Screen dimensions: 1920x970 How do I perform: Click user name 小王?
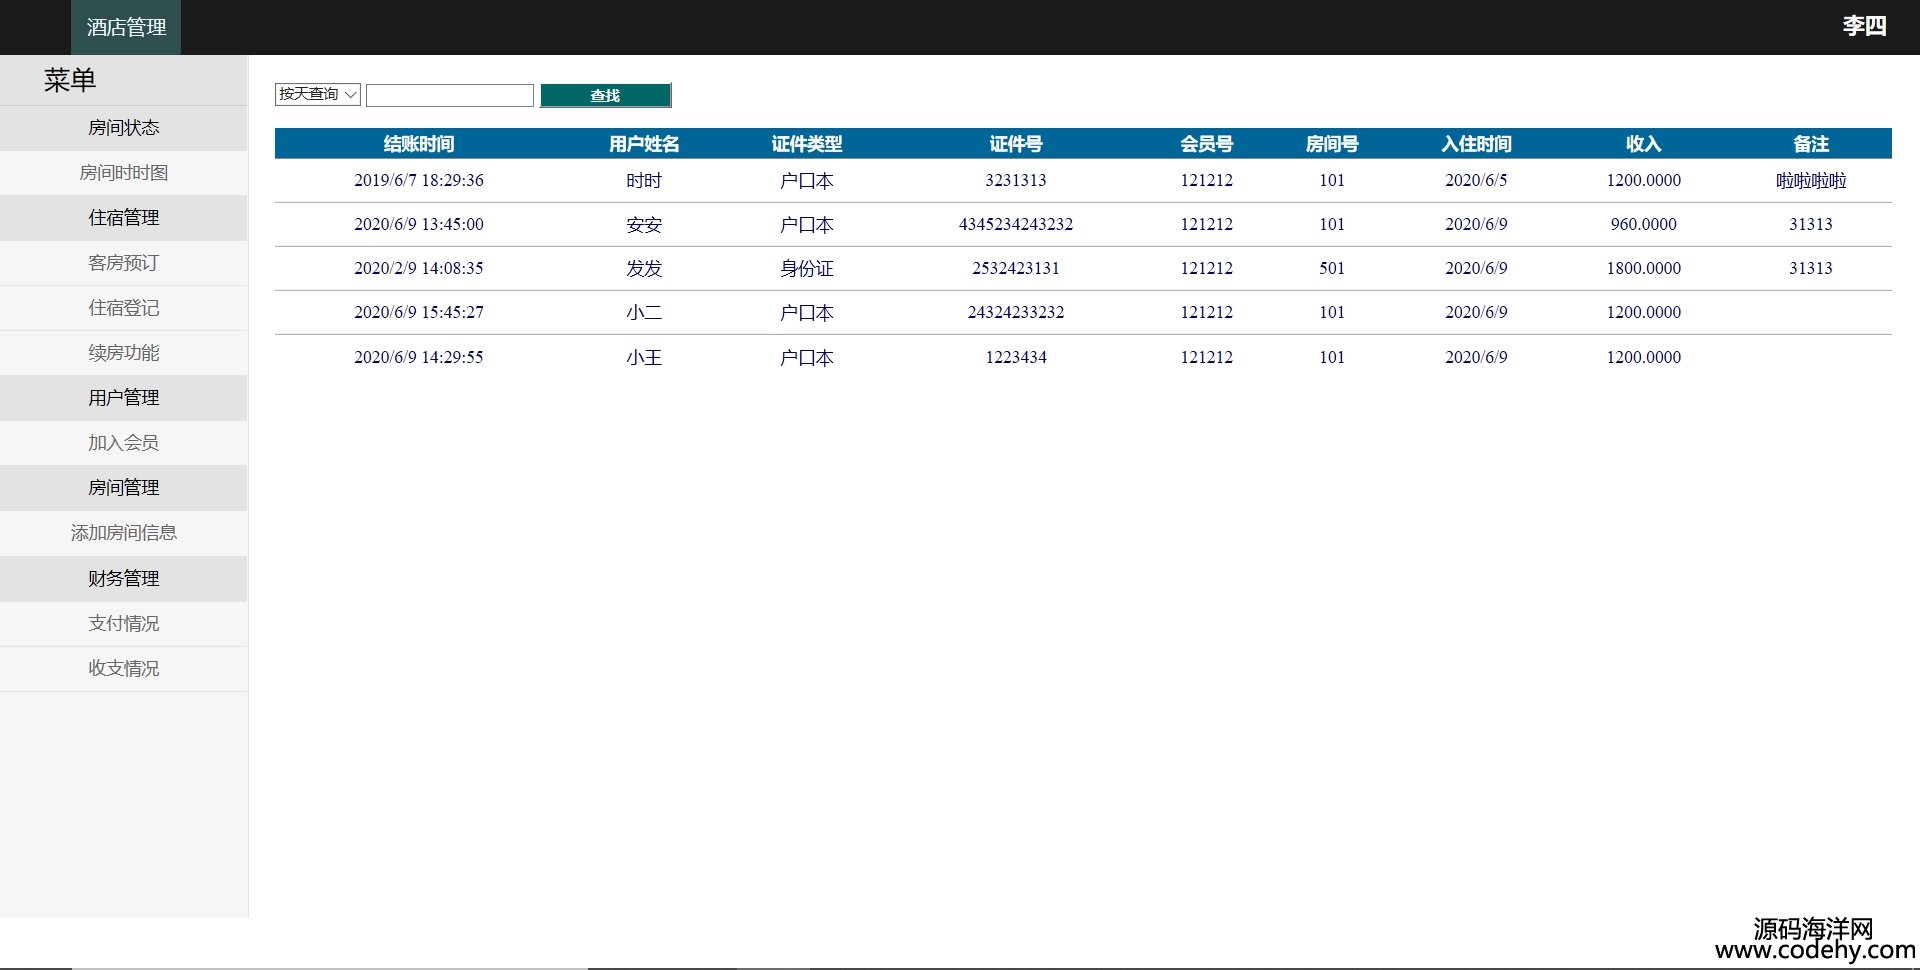(x=644, y=358)
